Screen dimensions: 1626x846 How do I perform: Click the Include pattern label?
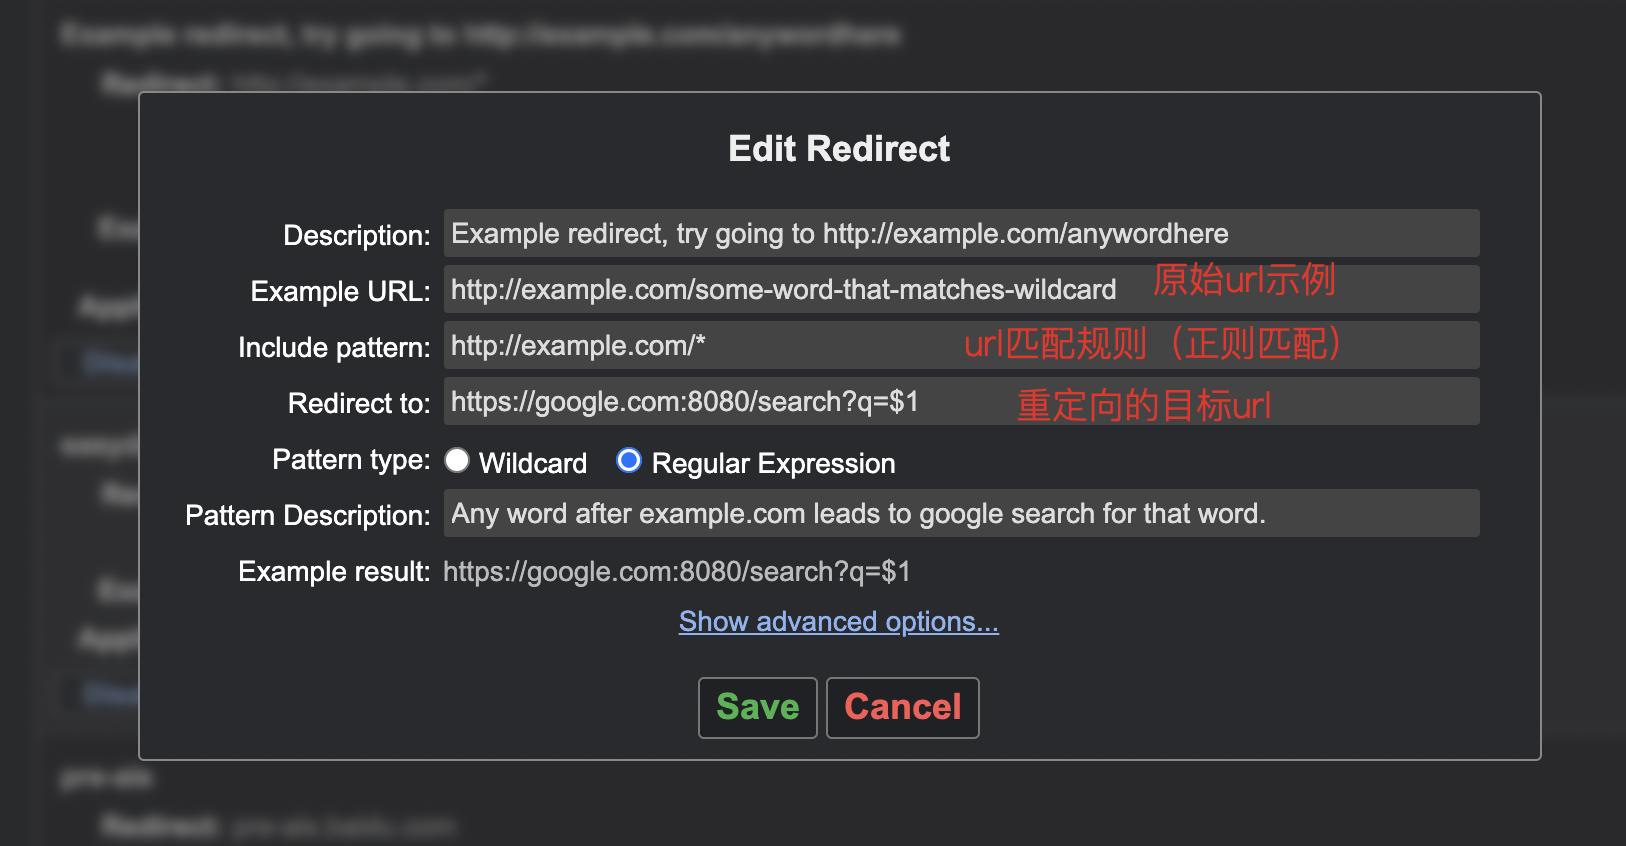[x=333, y=347]
